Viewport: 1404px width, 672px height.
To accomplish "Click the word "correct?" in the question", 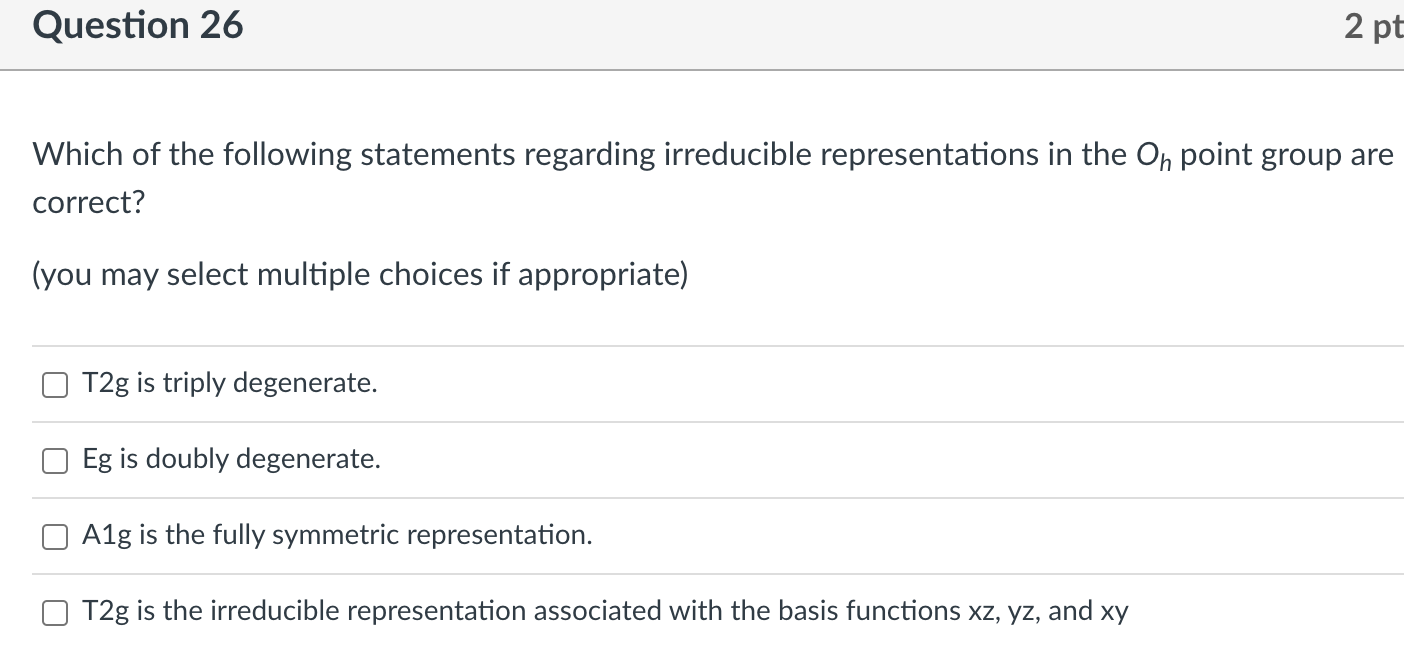I will point(89,203).
